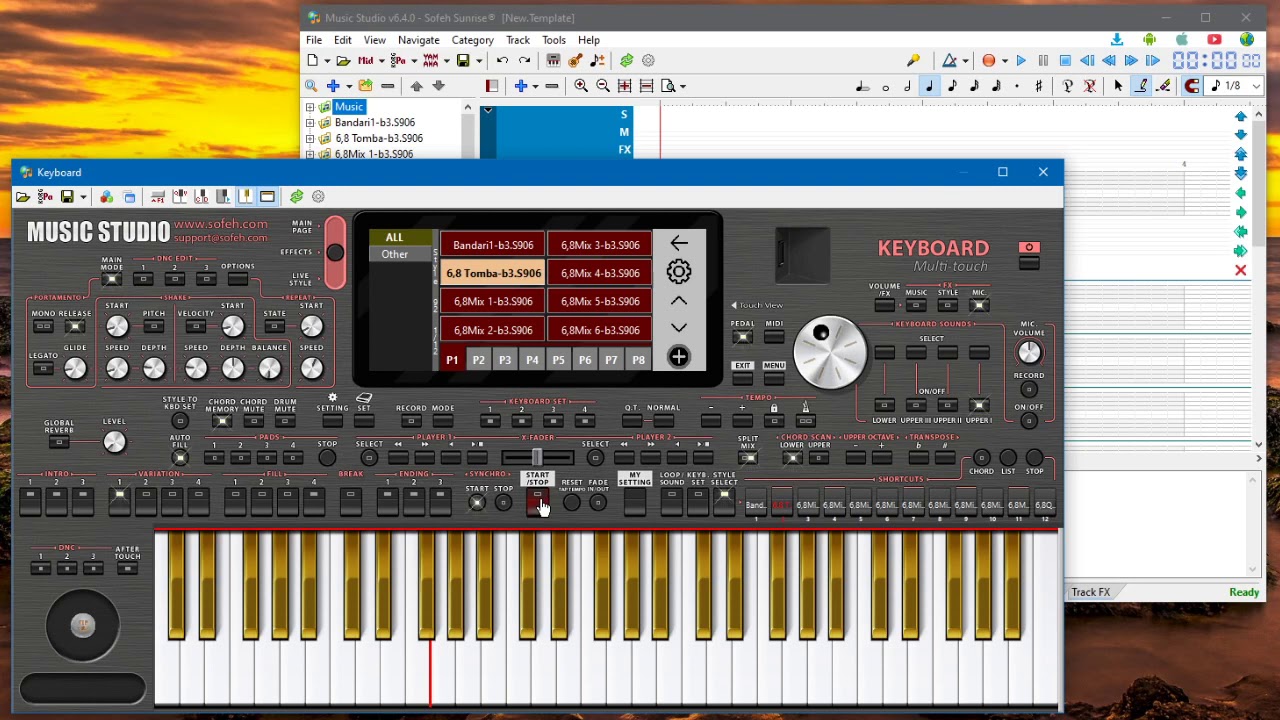Expand the 6,8 Tomba-b3.S906 tree node
This screenshot has height=720, width=1280.
(x=310, y=139)
